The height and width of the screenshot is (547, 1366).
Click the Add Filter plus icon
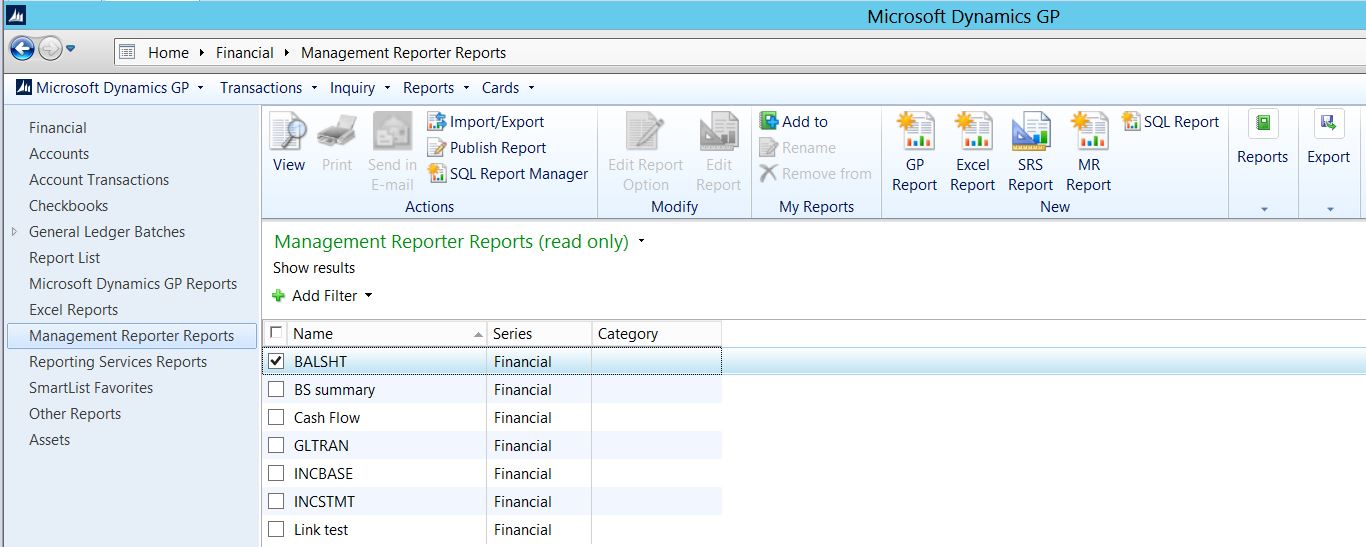coord(279,296)
